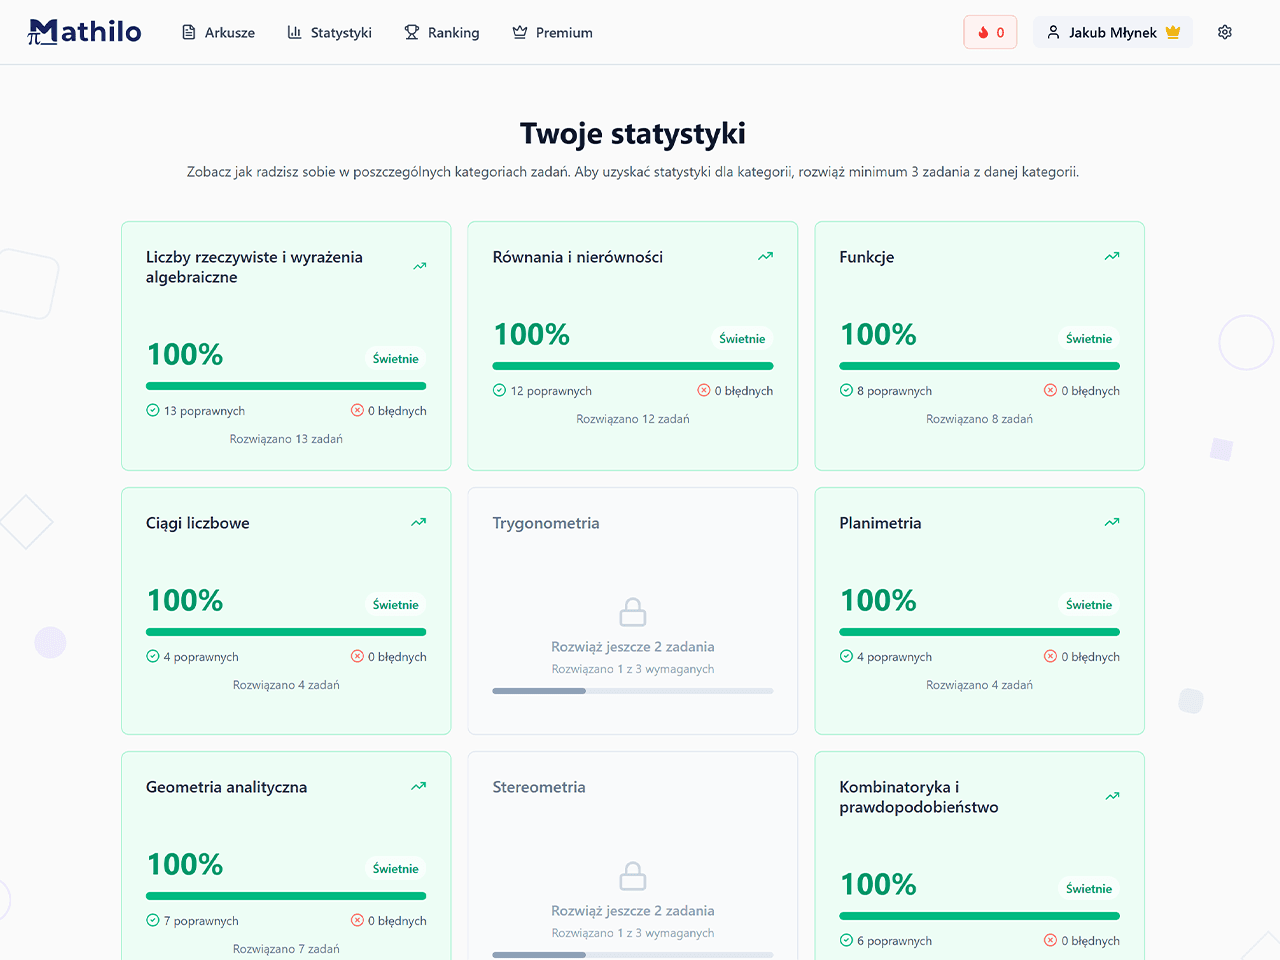Click the lock icon on Stereometria card
The width and height of the screenshot is (1280, 960).
pyautogui.click(x=632, y=875)
